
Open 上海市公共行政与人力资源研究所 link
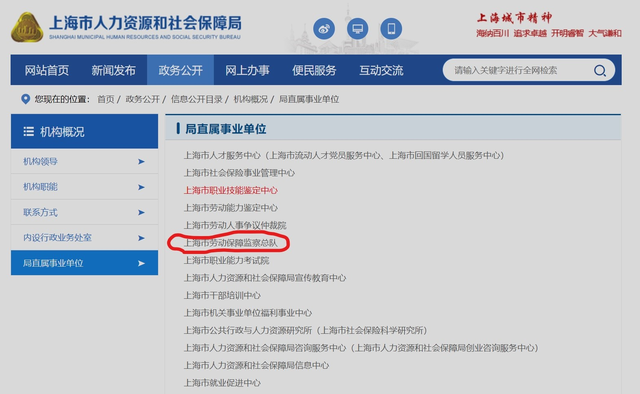305,330
